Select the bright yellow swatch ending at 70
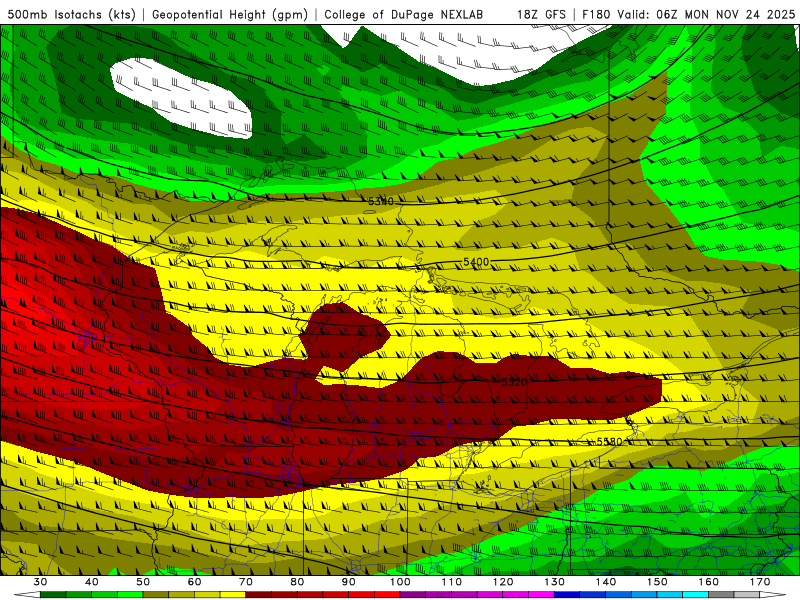The height and width of the screenshot is (600, 800). [x=233, y=595]
